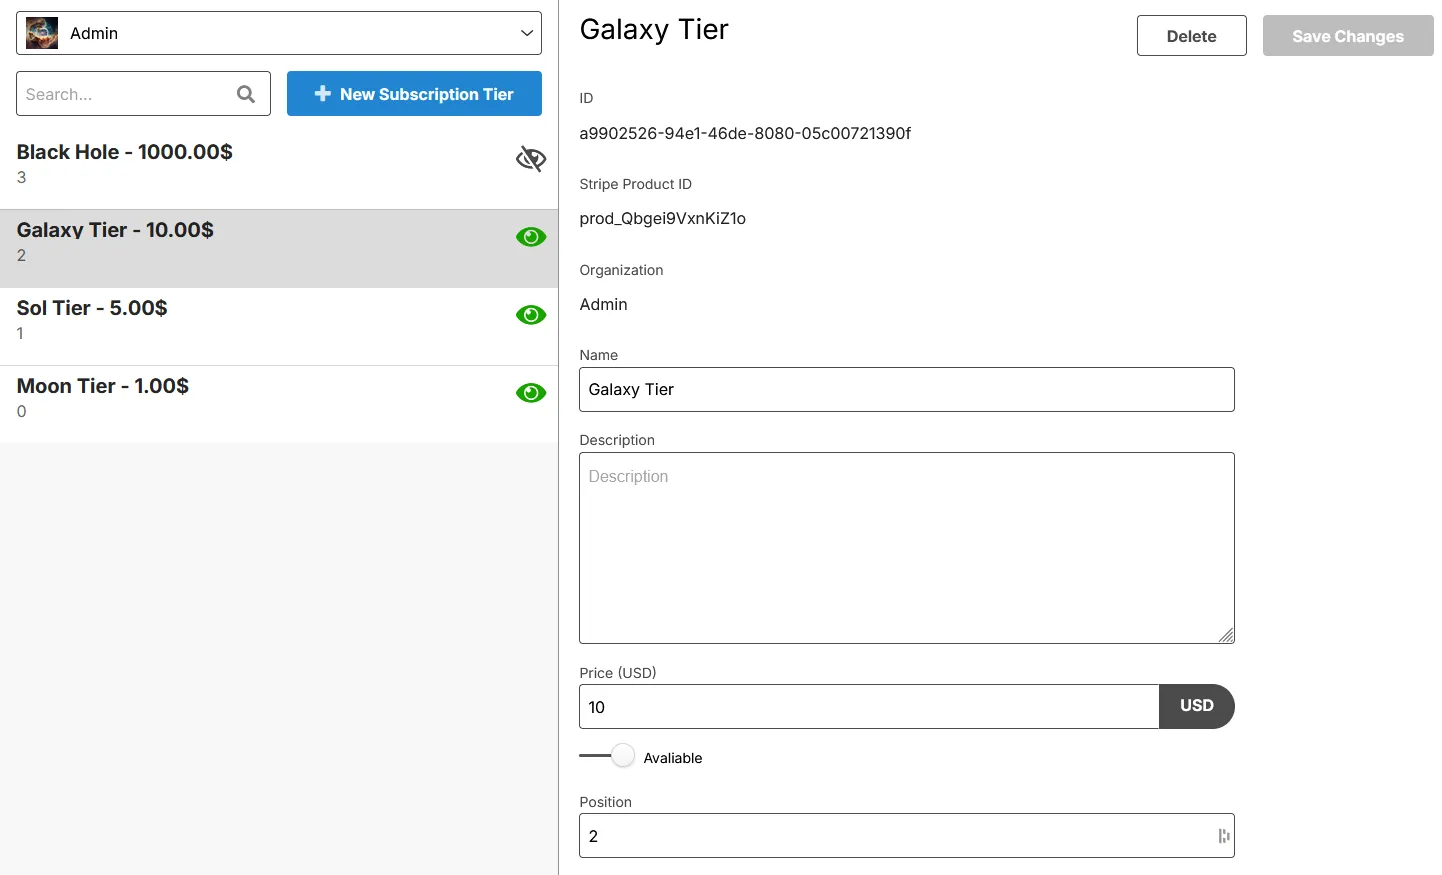Toggle visibility eye for Galaxy Tier
Screen dimensions: 1442x875
[531, 237]
